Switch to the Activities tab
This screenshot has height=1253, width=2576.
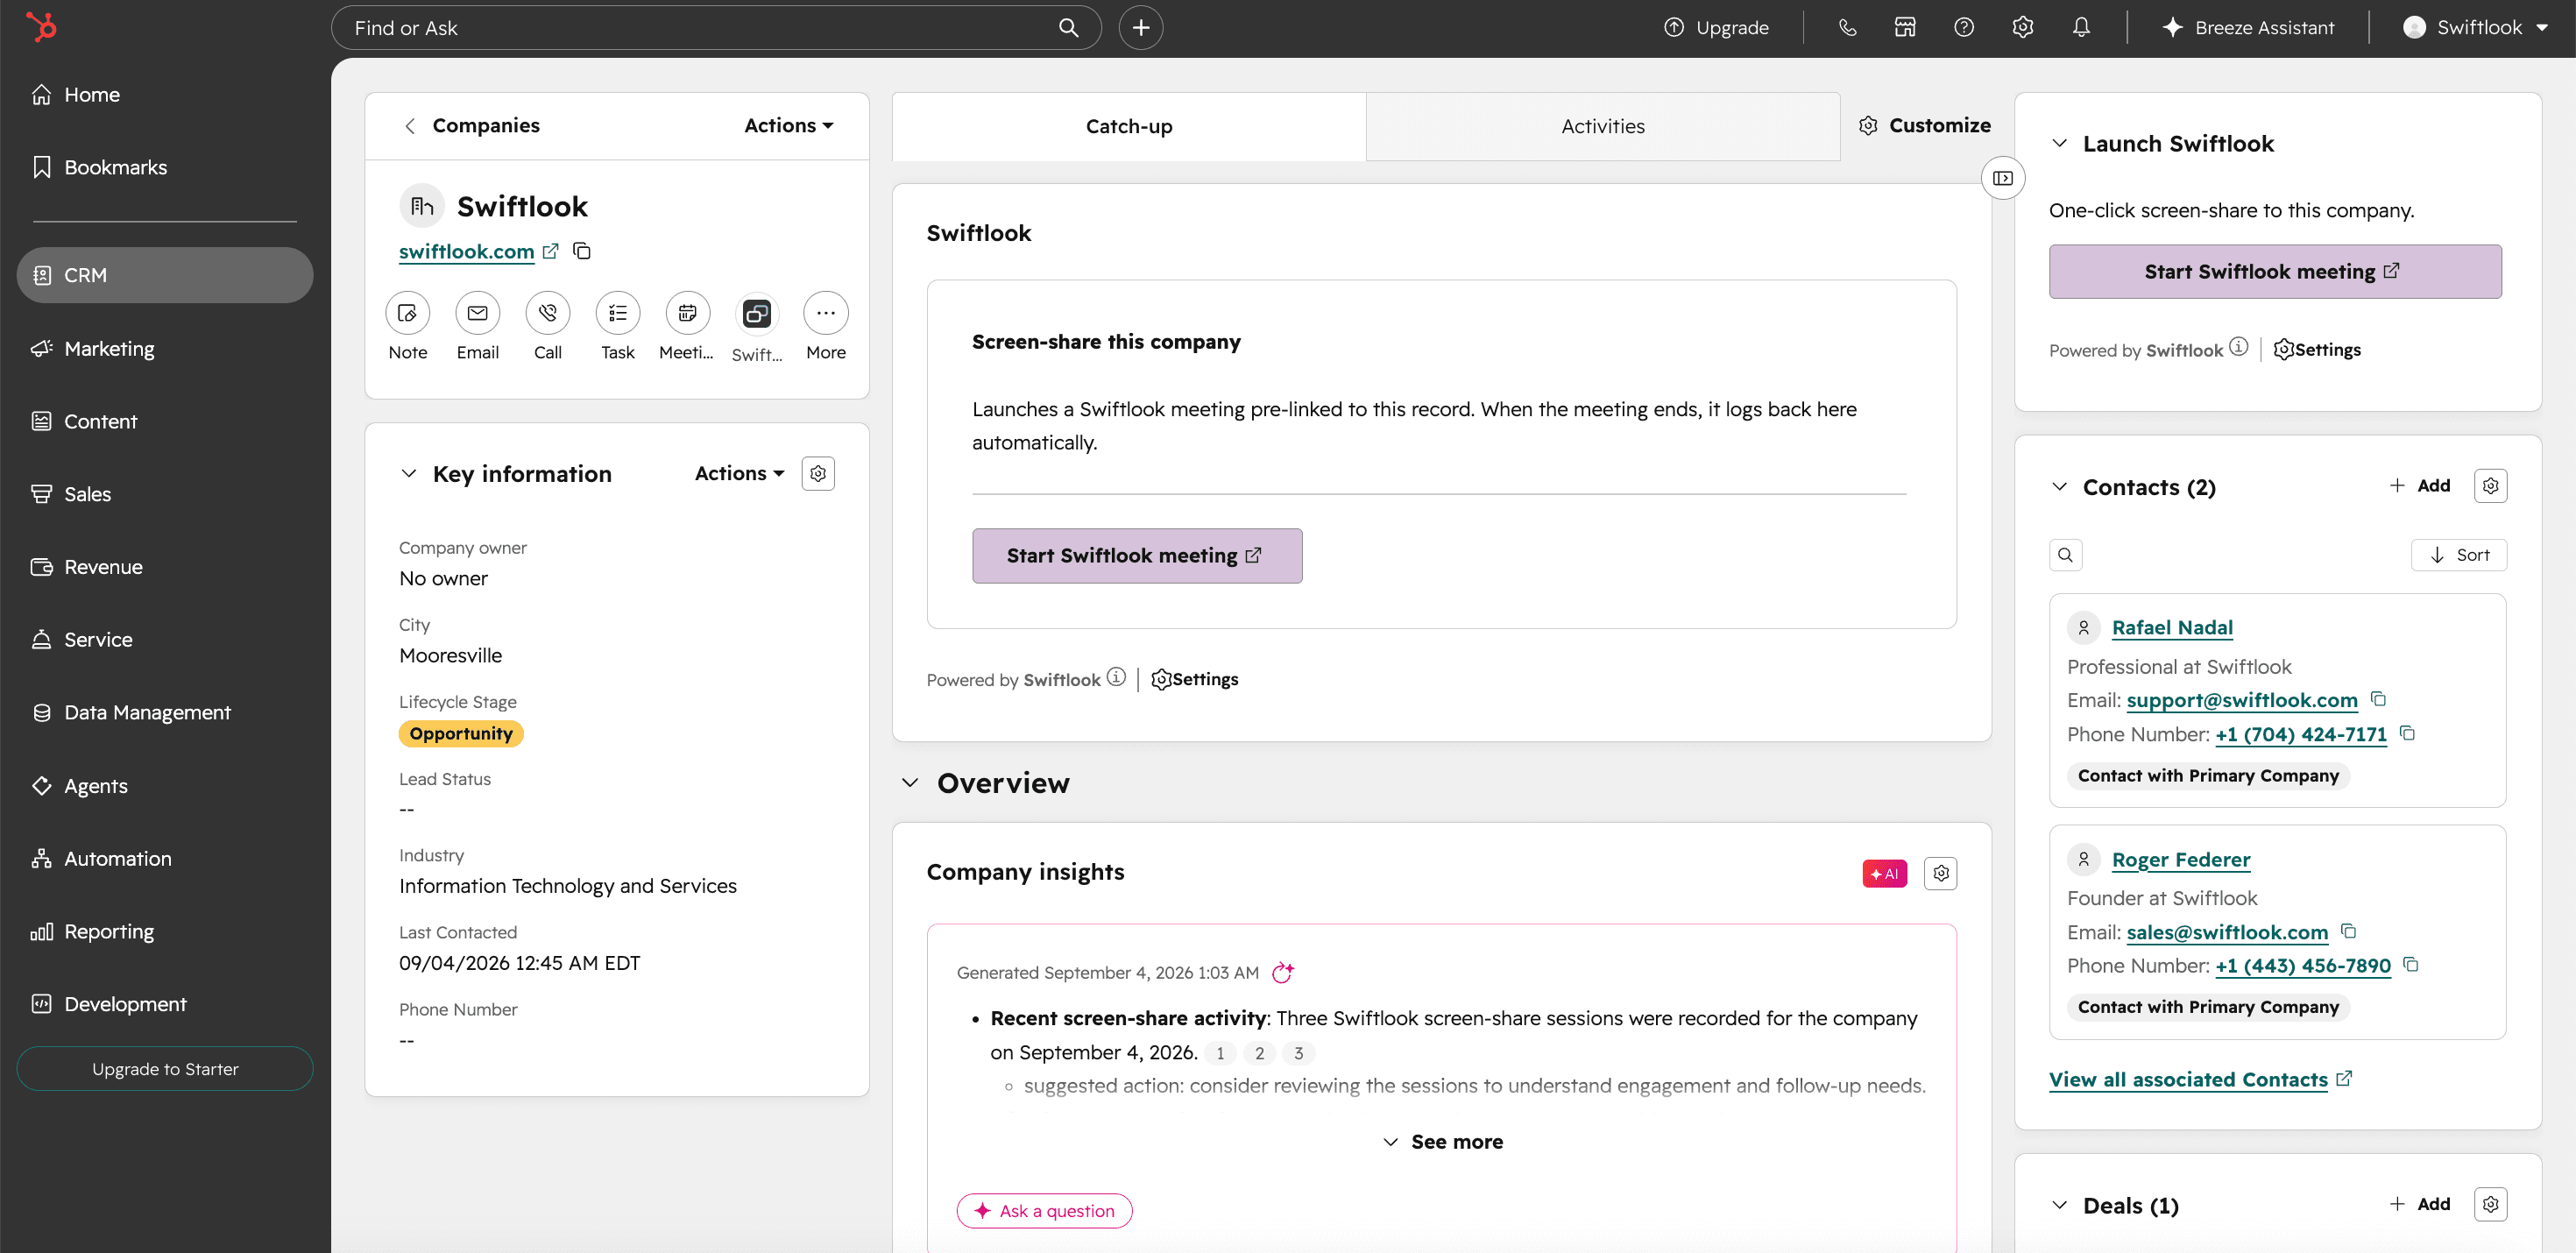click(1603, 126)
